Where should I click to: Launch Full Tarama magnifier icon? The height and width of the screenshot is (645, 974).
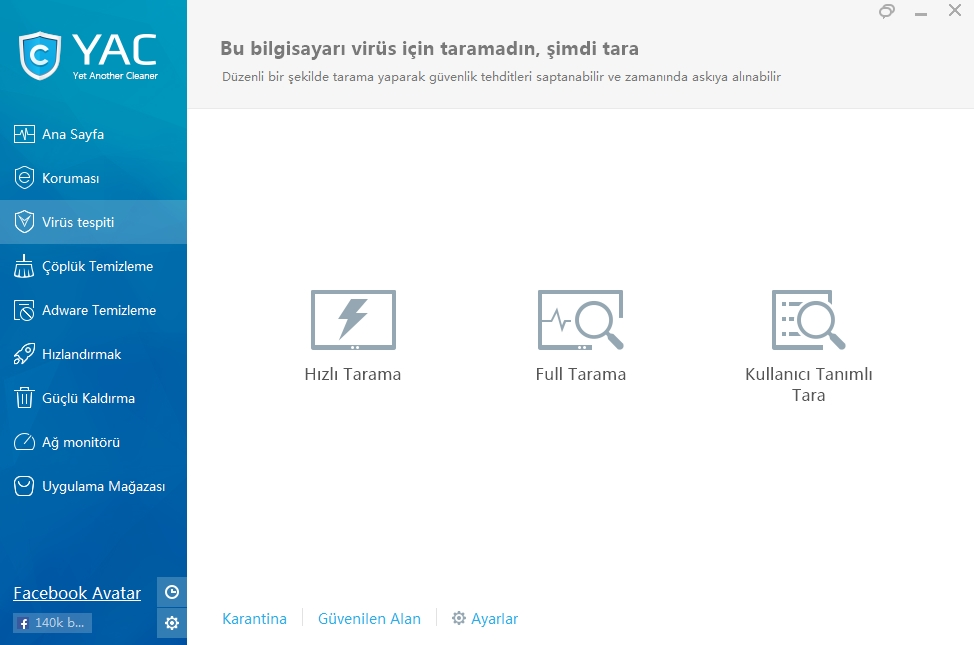[581, 319]
